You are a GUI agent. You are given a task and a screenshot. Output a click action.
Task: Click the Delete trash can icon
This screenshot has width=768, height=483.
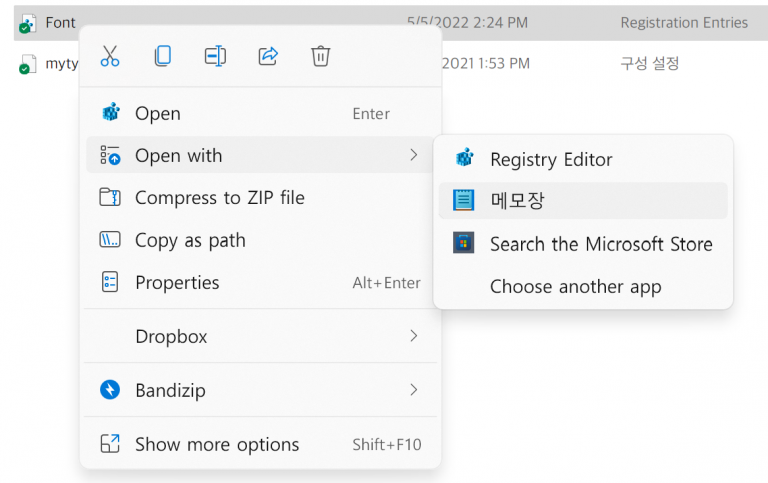tap(320, 56)
